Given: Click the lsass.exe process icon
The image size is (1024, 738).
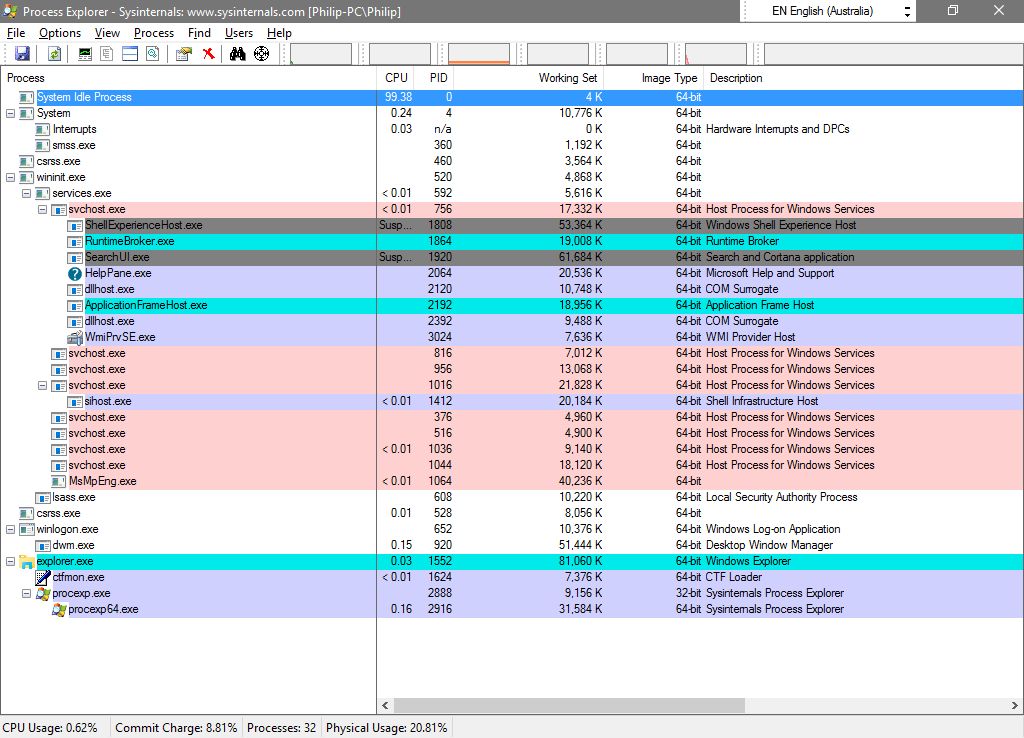Looking at the screenshot, I should tap(43, 498).
